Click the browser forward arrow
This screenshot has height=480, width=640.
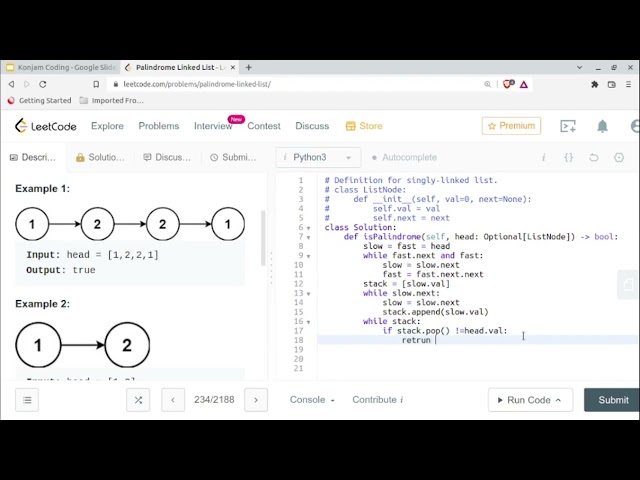27,84
